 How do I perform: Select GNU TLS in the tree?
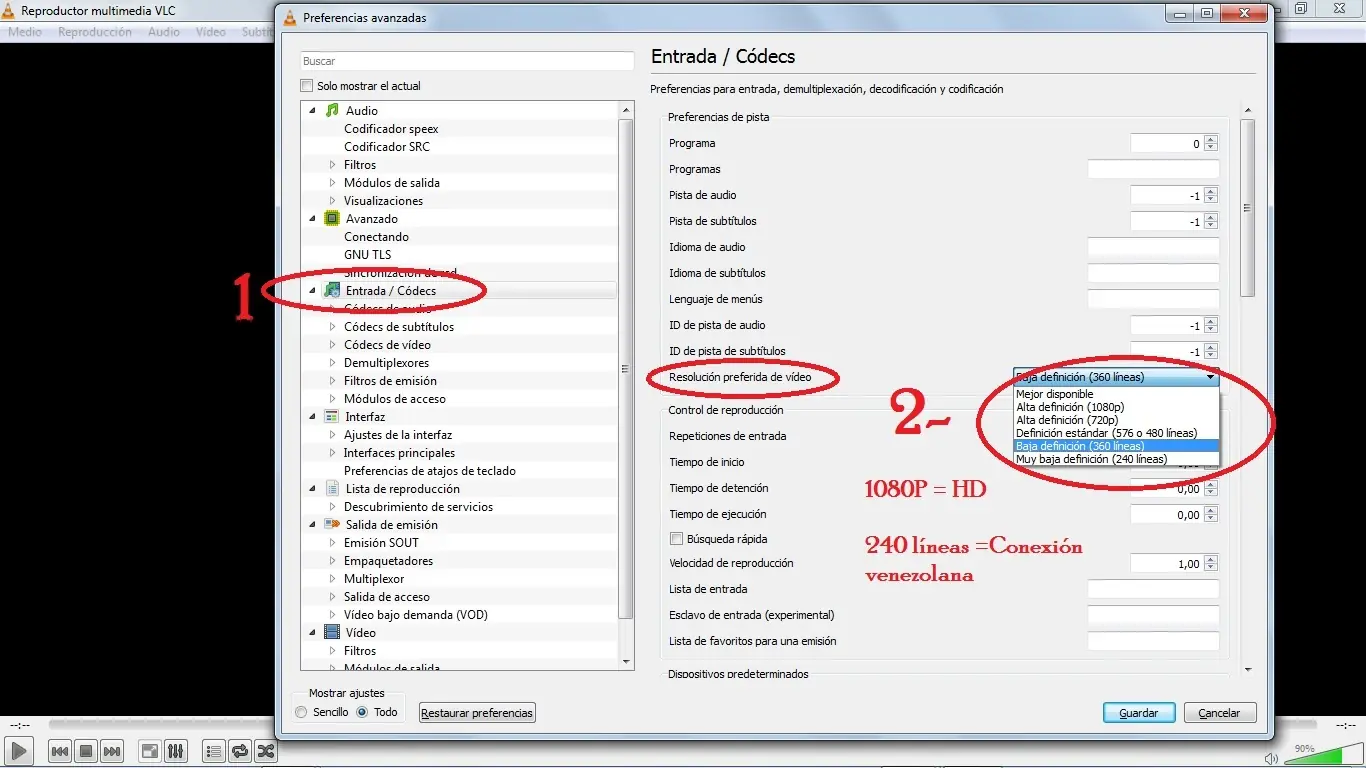point(368,255)
